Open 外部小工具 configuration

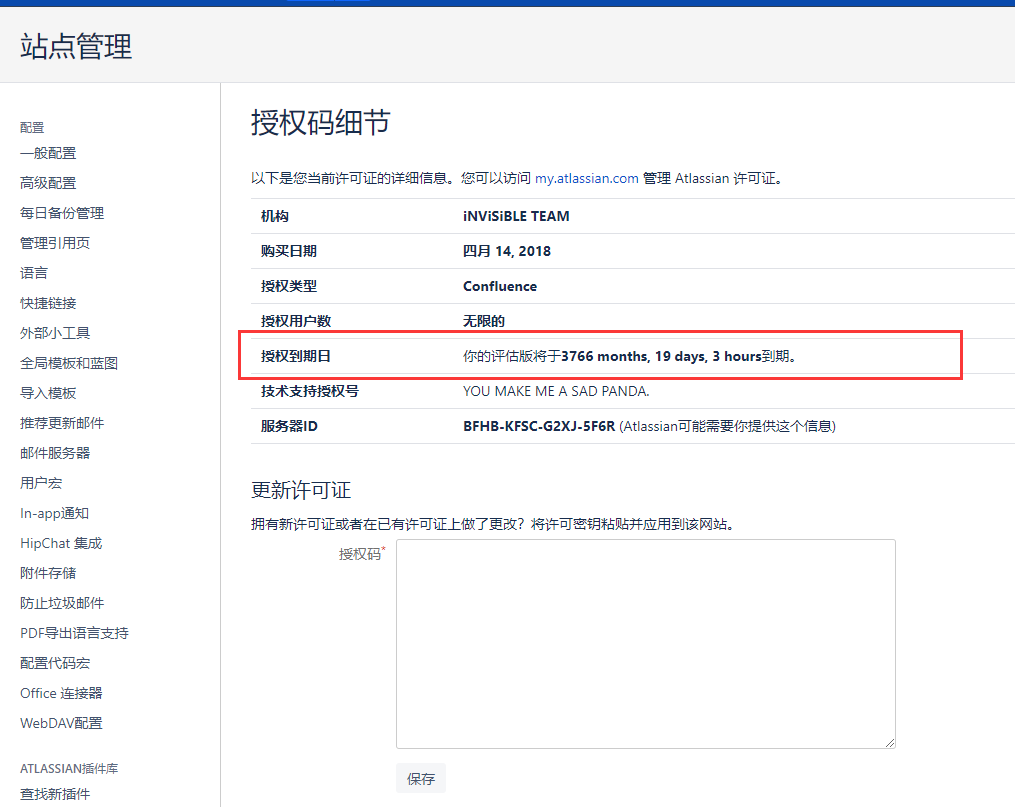point(55,333)
